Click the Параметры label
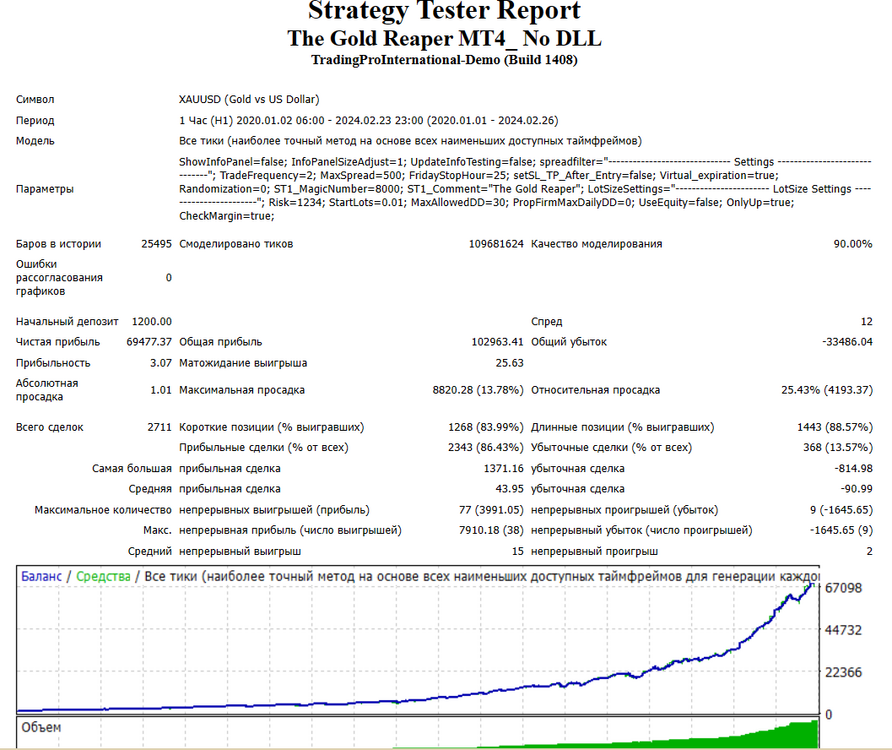The width and height of the screenshot is (892, 750). pos(44,189)
